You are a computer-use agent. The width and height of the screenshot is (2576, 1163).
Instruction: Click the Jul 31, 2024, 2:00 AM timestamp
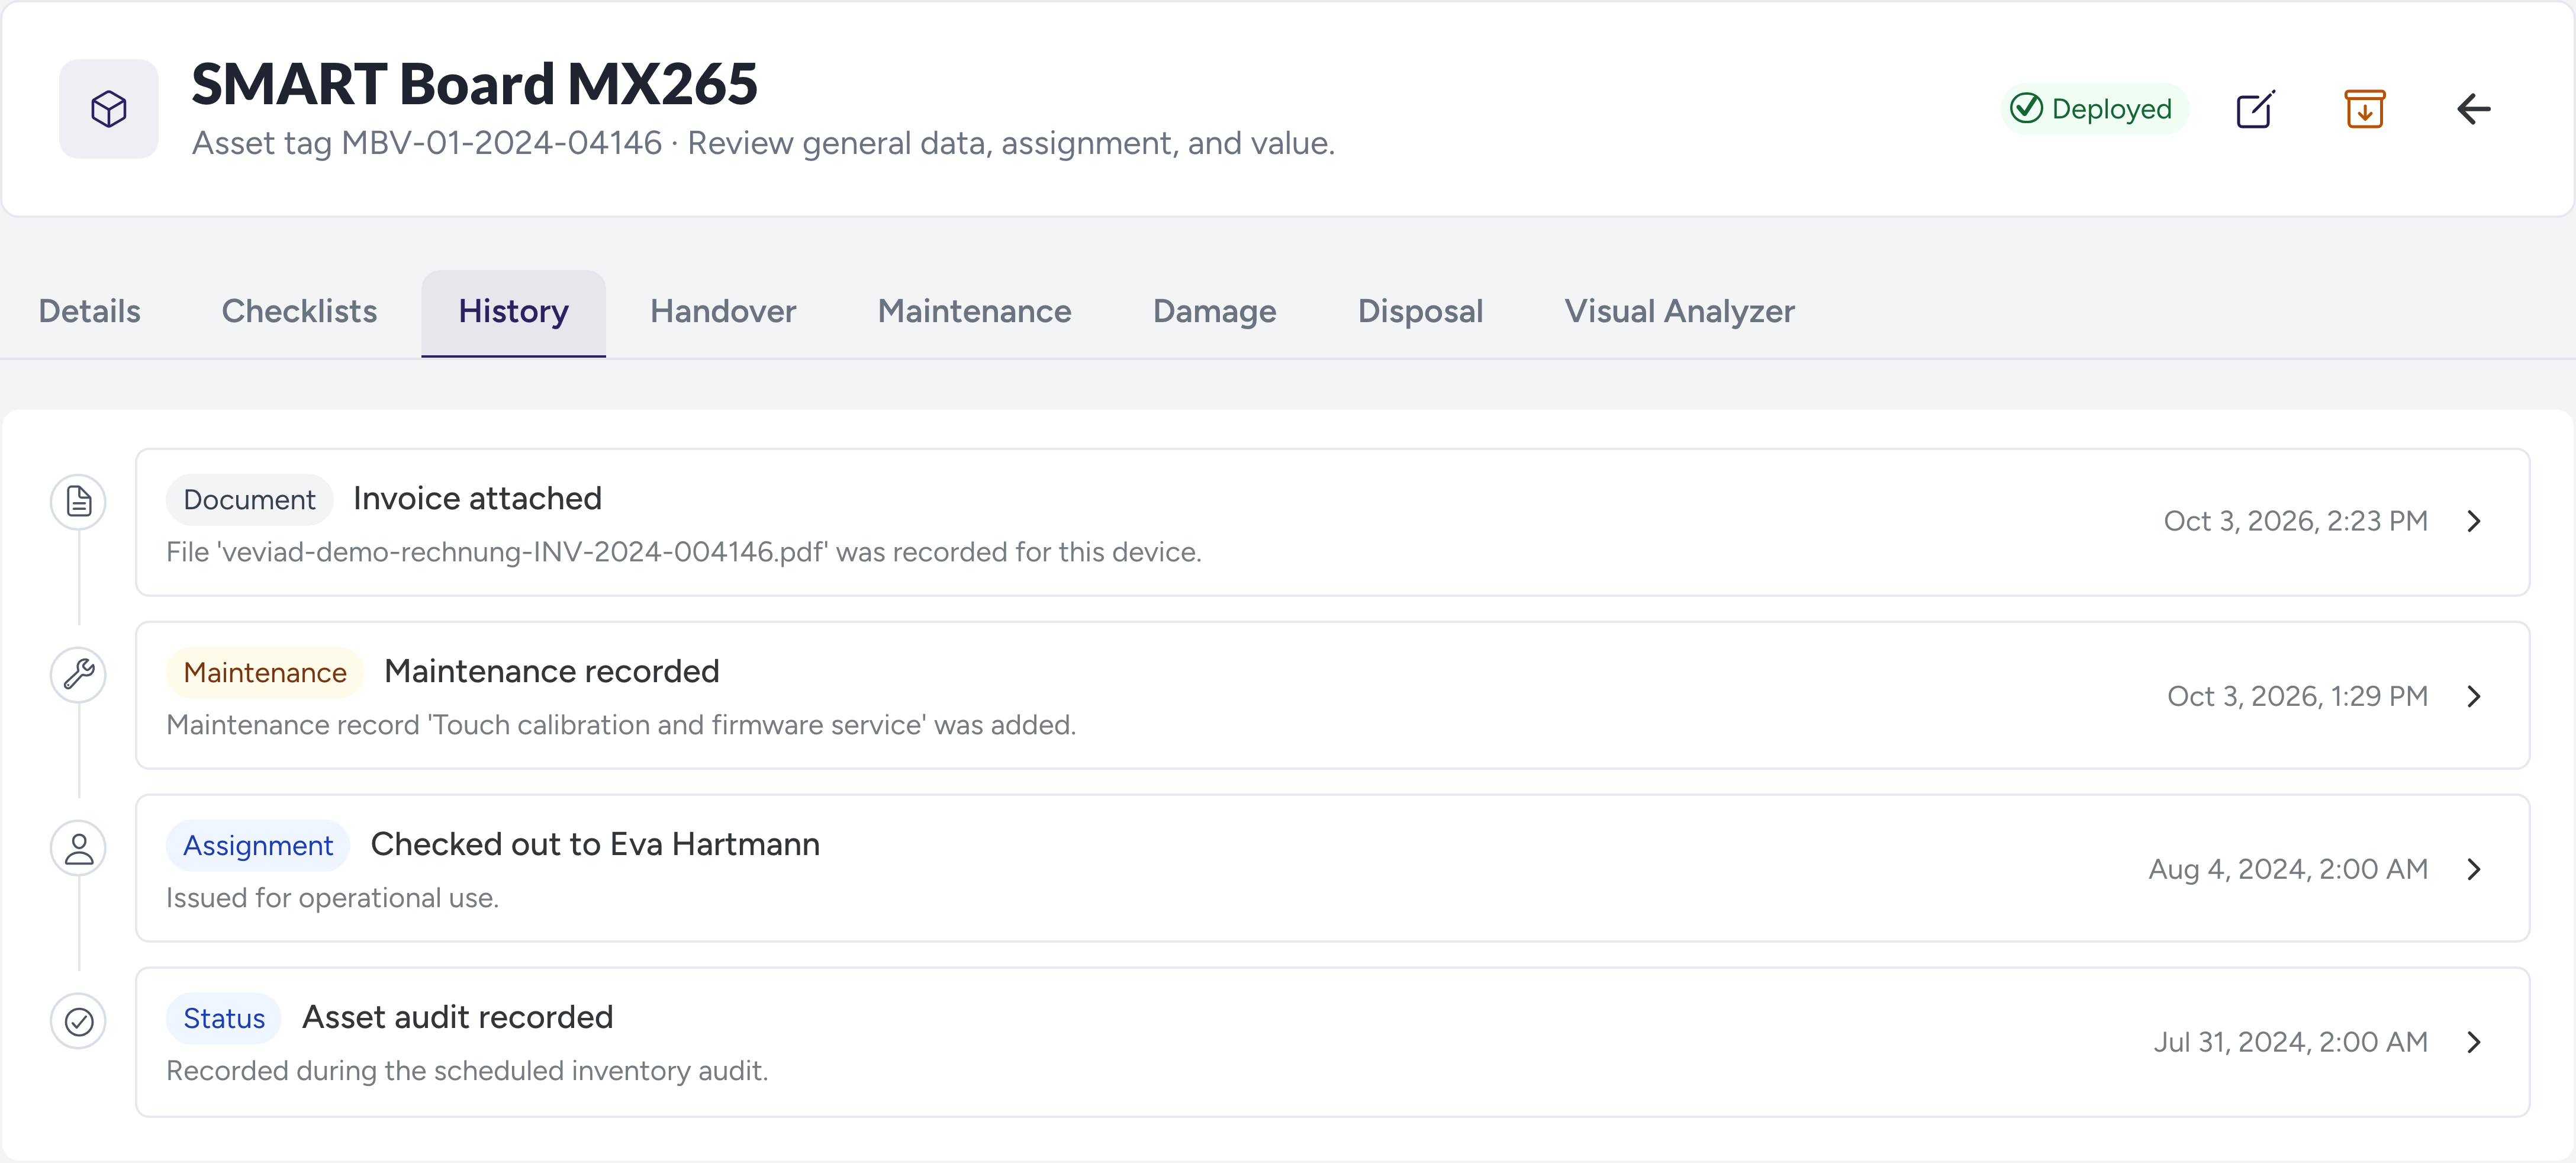[x=2290, y=1042]
